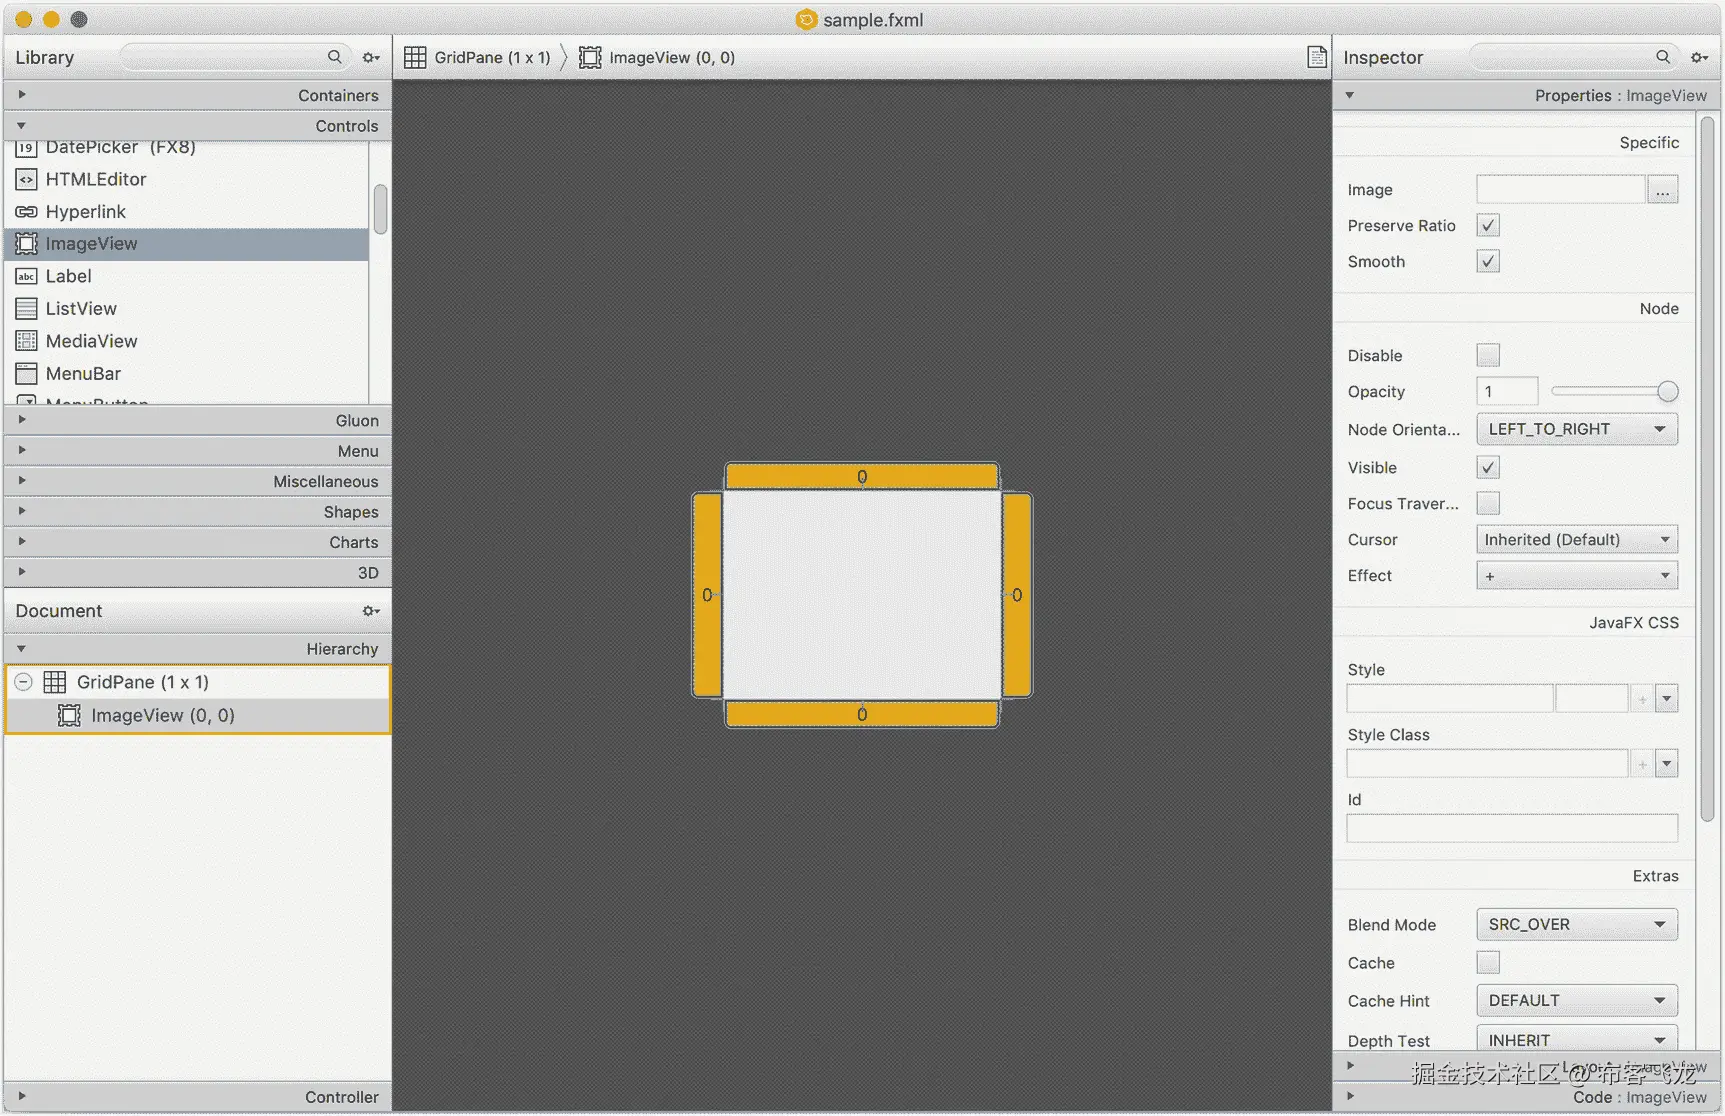
Task: Click the Library controls list scrollbar
Action: click(x=380, y=208)
